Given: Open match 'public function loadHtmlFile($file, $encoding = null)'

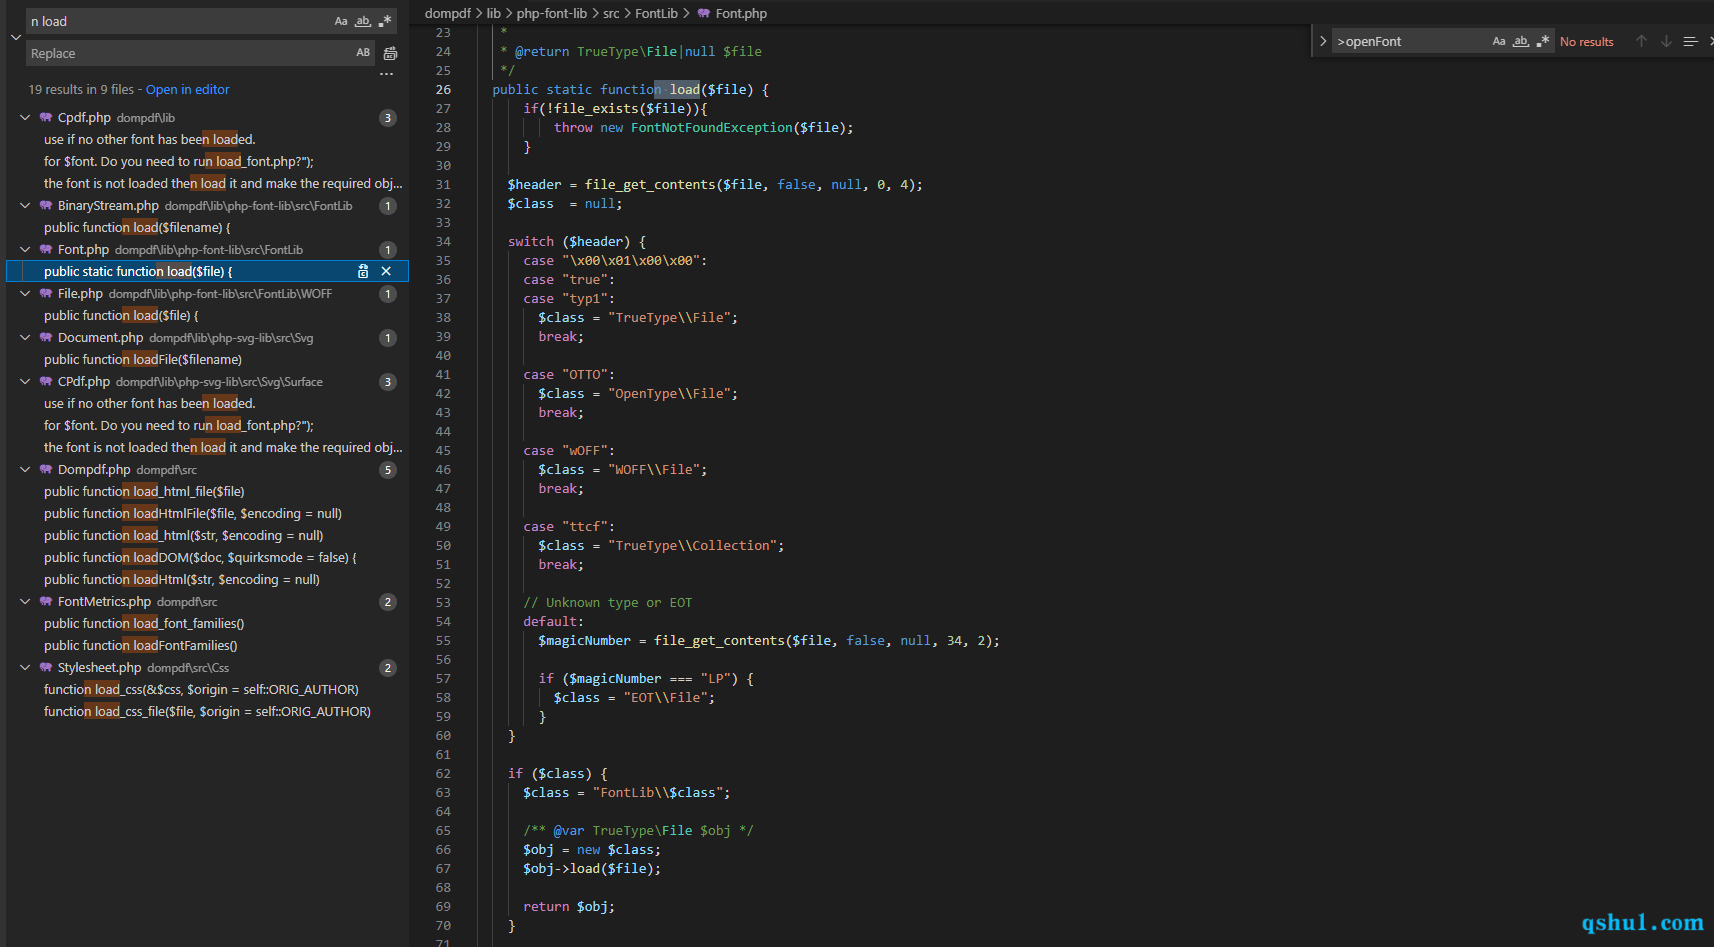Looking at the screenshot, I should (x=193, y=513).
